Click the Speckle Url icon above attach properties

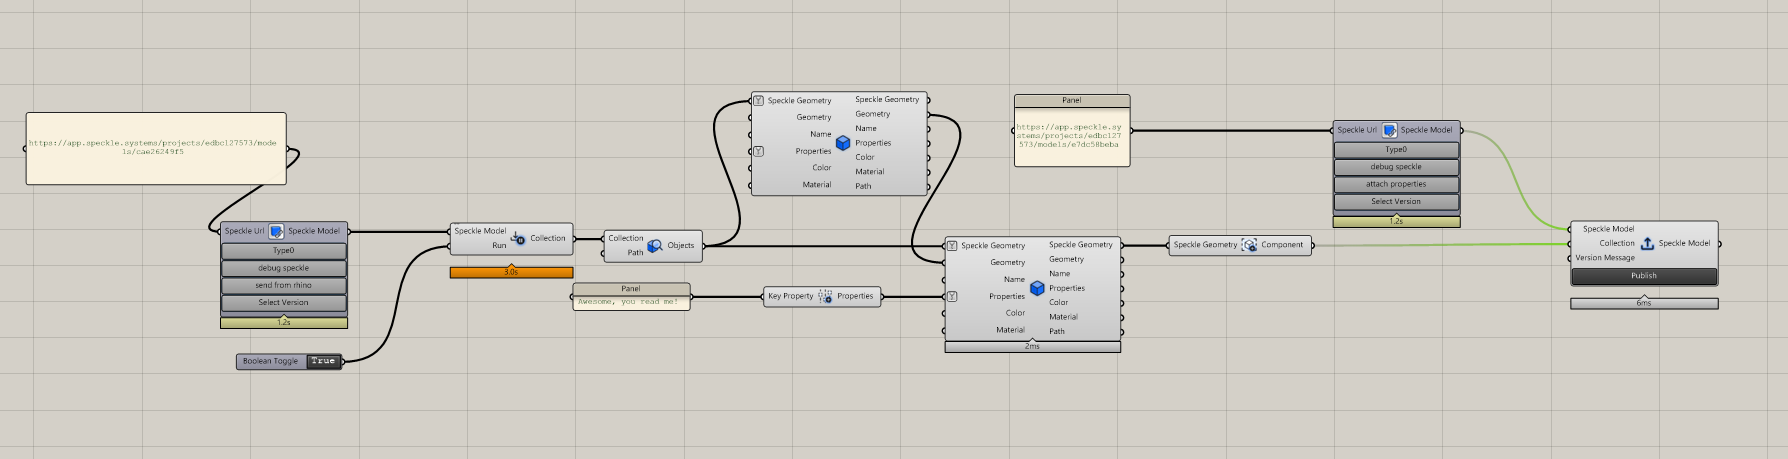click(x=1389, y=130)
